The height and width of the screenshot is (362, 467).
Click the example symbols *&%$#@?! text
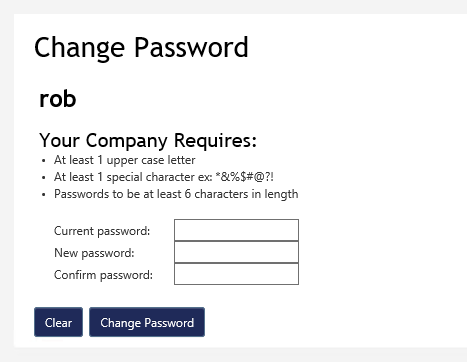coord(244,177)
